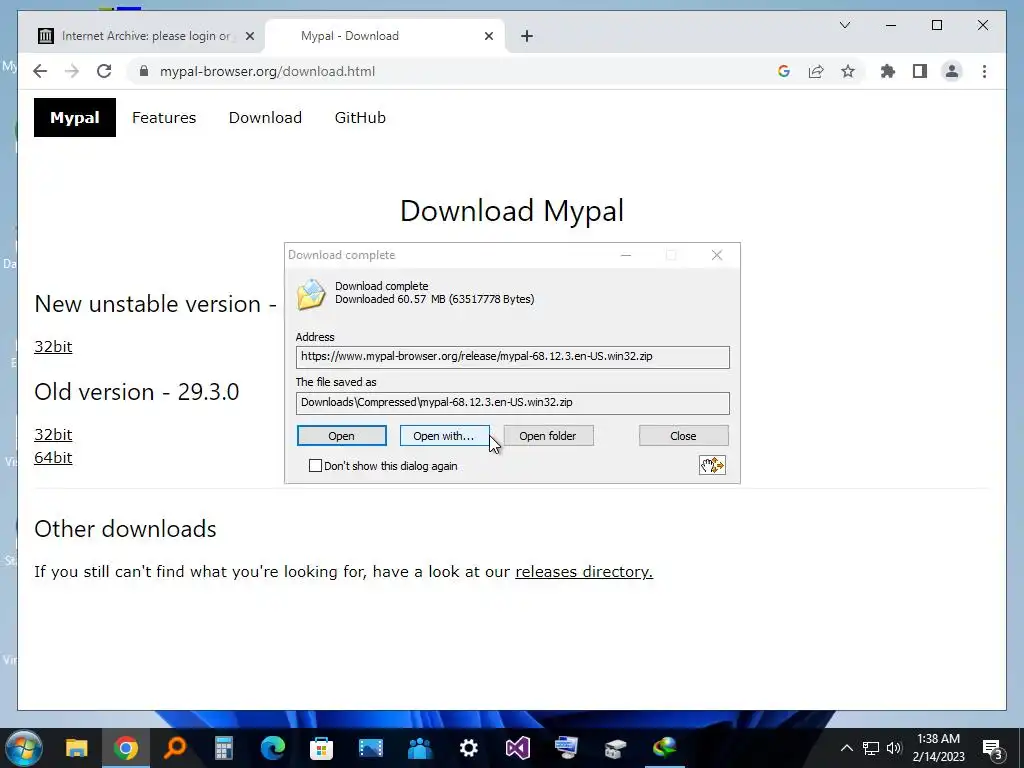Screen dimensions: 1024x768
Task: Click the file saved as path field
Action: [513, 403]
